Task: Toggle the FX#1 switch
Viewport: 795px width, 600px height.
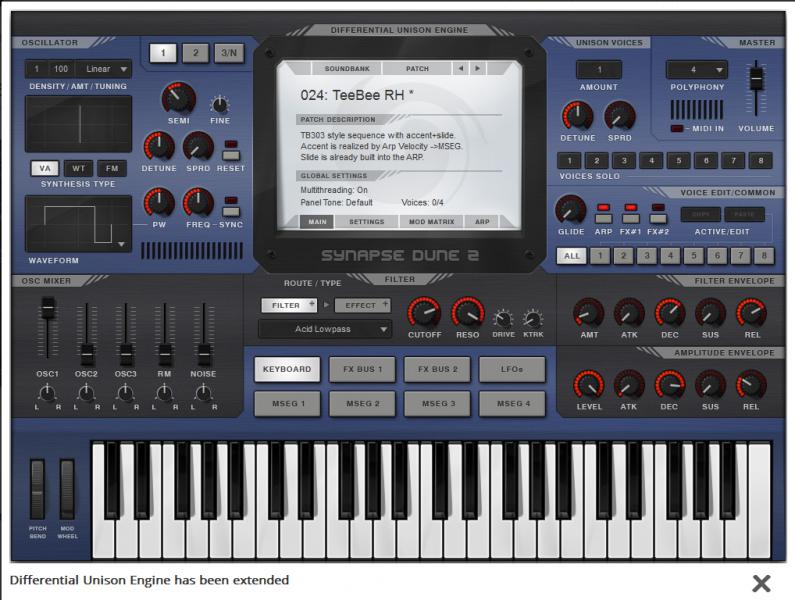Action: point(631,218)
